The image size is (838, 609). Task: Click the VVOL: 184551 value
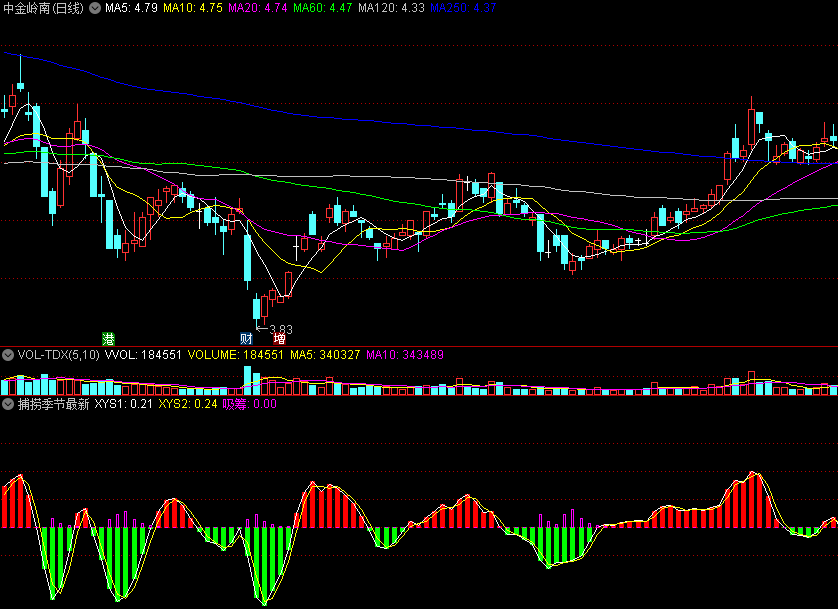coord(143,355)
